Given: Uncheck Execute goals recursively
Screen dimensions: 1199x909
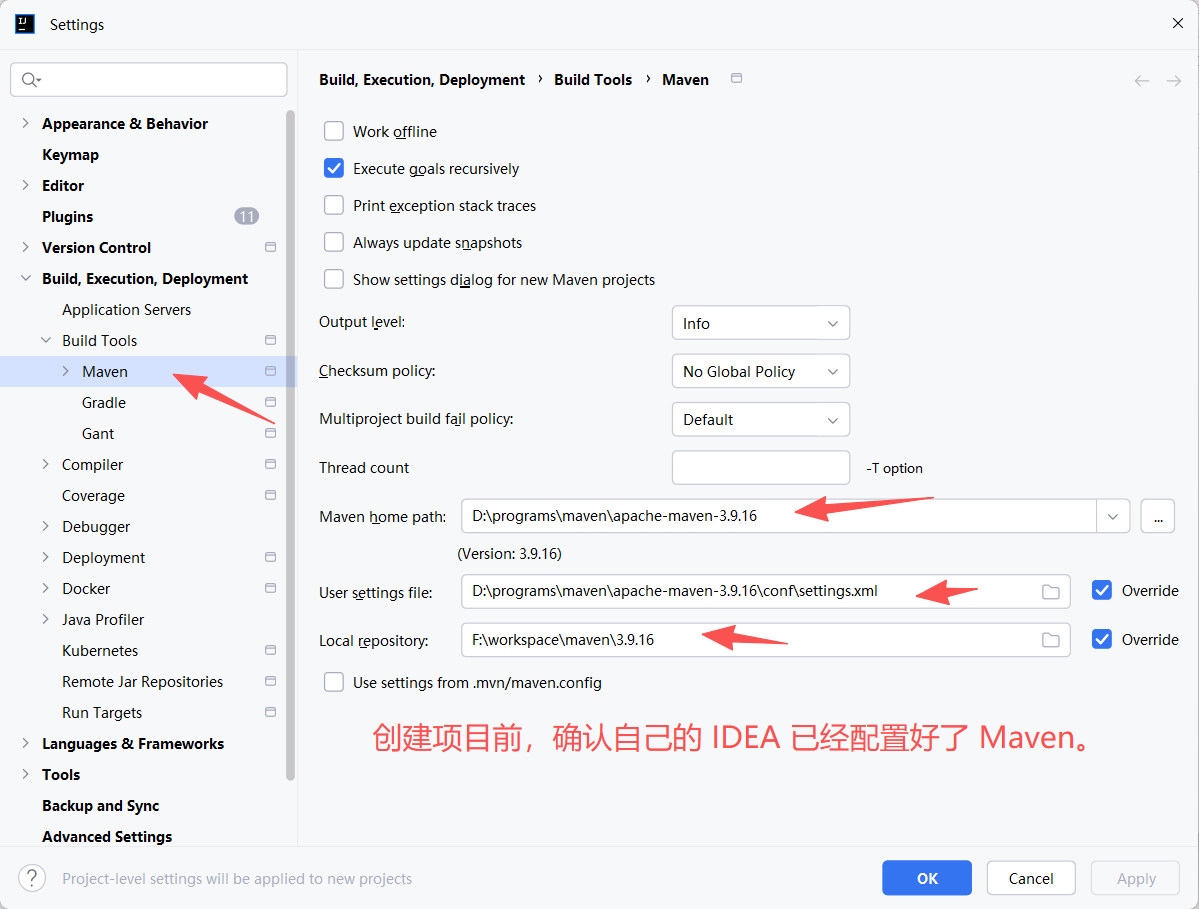Looking at the screenshot, I should 333,168.
